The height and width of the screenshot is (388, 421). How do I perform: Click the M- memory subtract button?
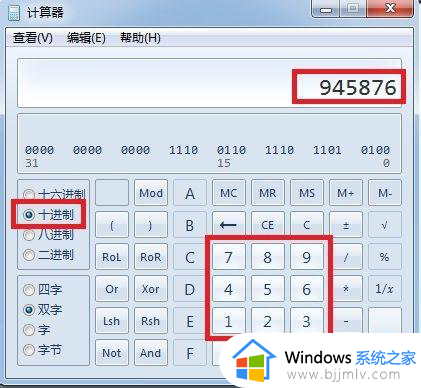(x=385, y=193)
